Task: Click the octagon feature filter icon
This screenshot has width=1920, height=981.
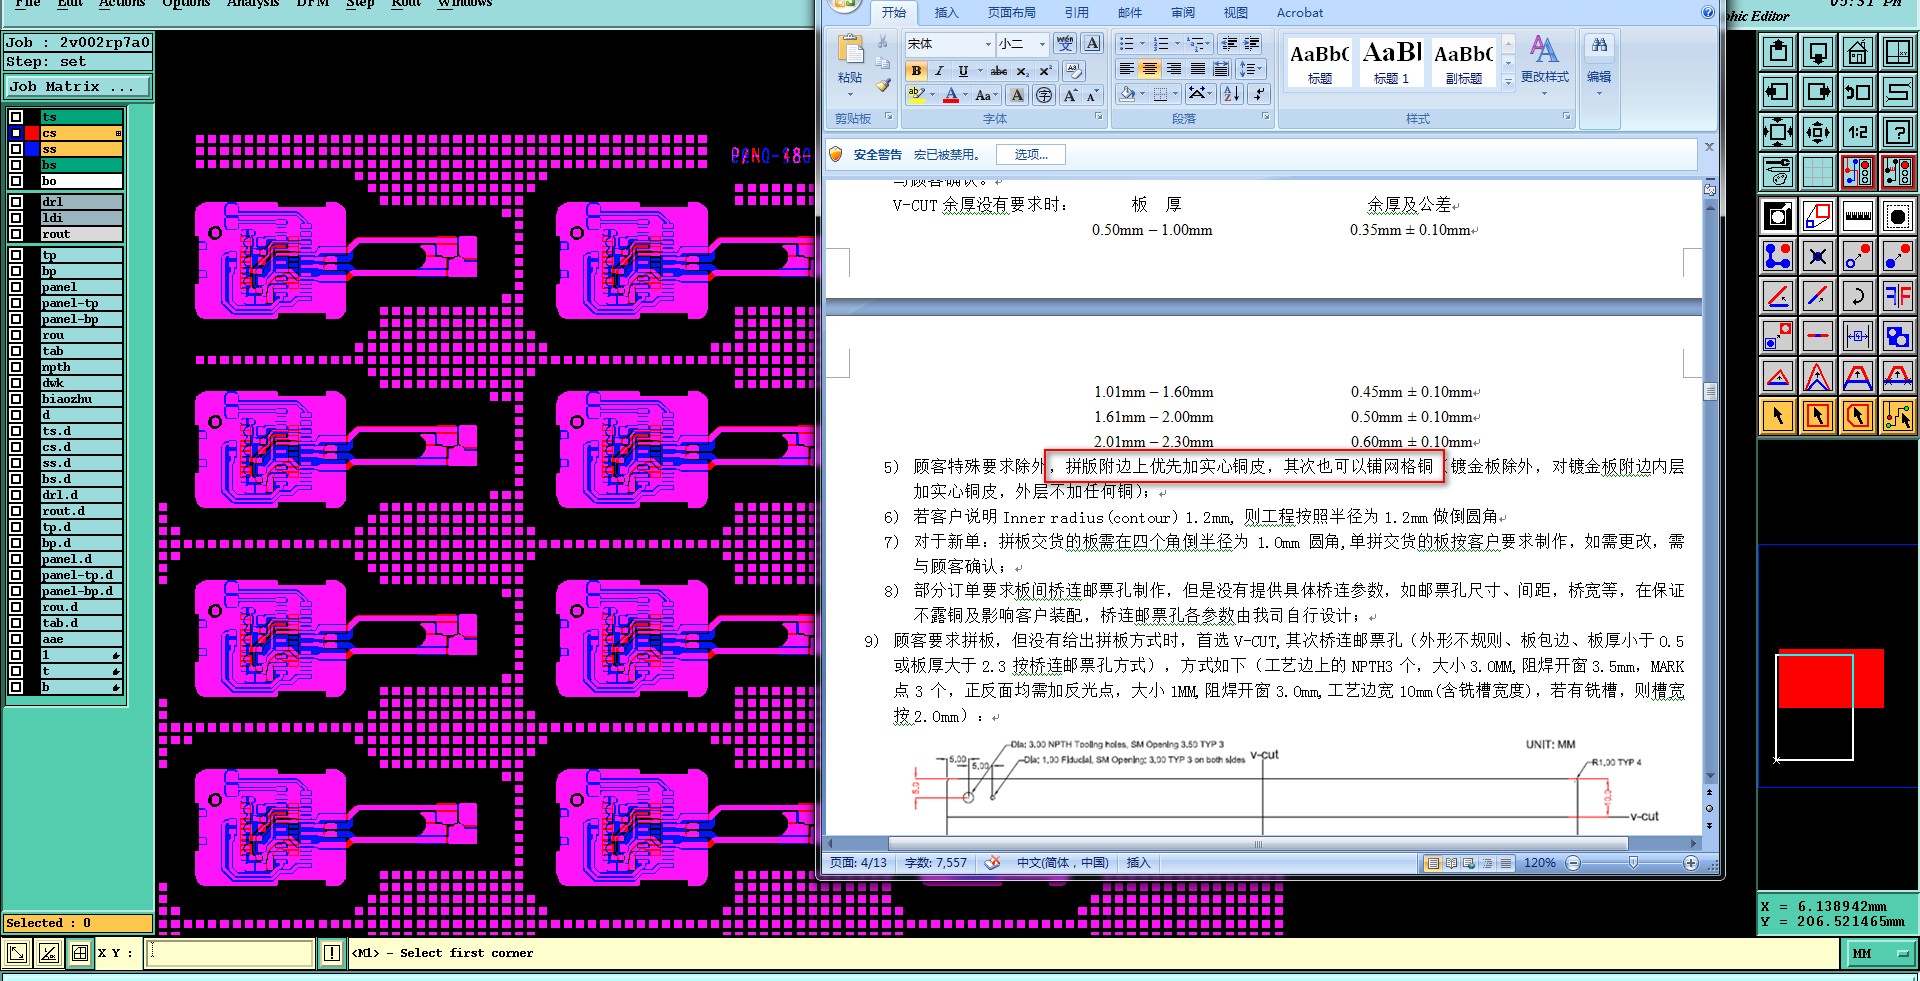Action: 1897,215
